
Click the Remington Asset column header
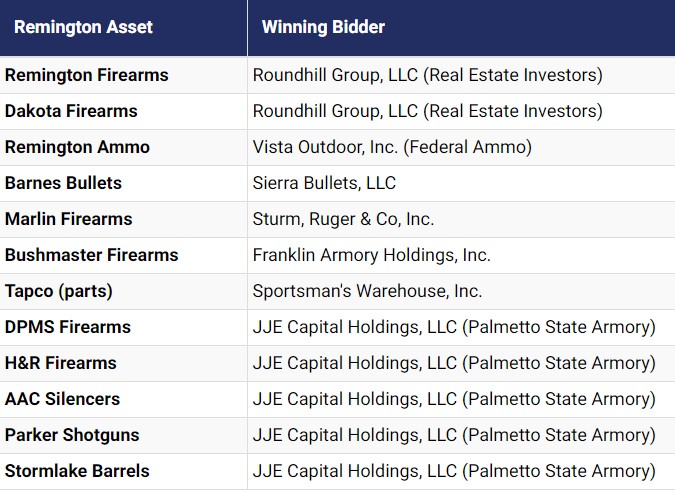(83, 27)
